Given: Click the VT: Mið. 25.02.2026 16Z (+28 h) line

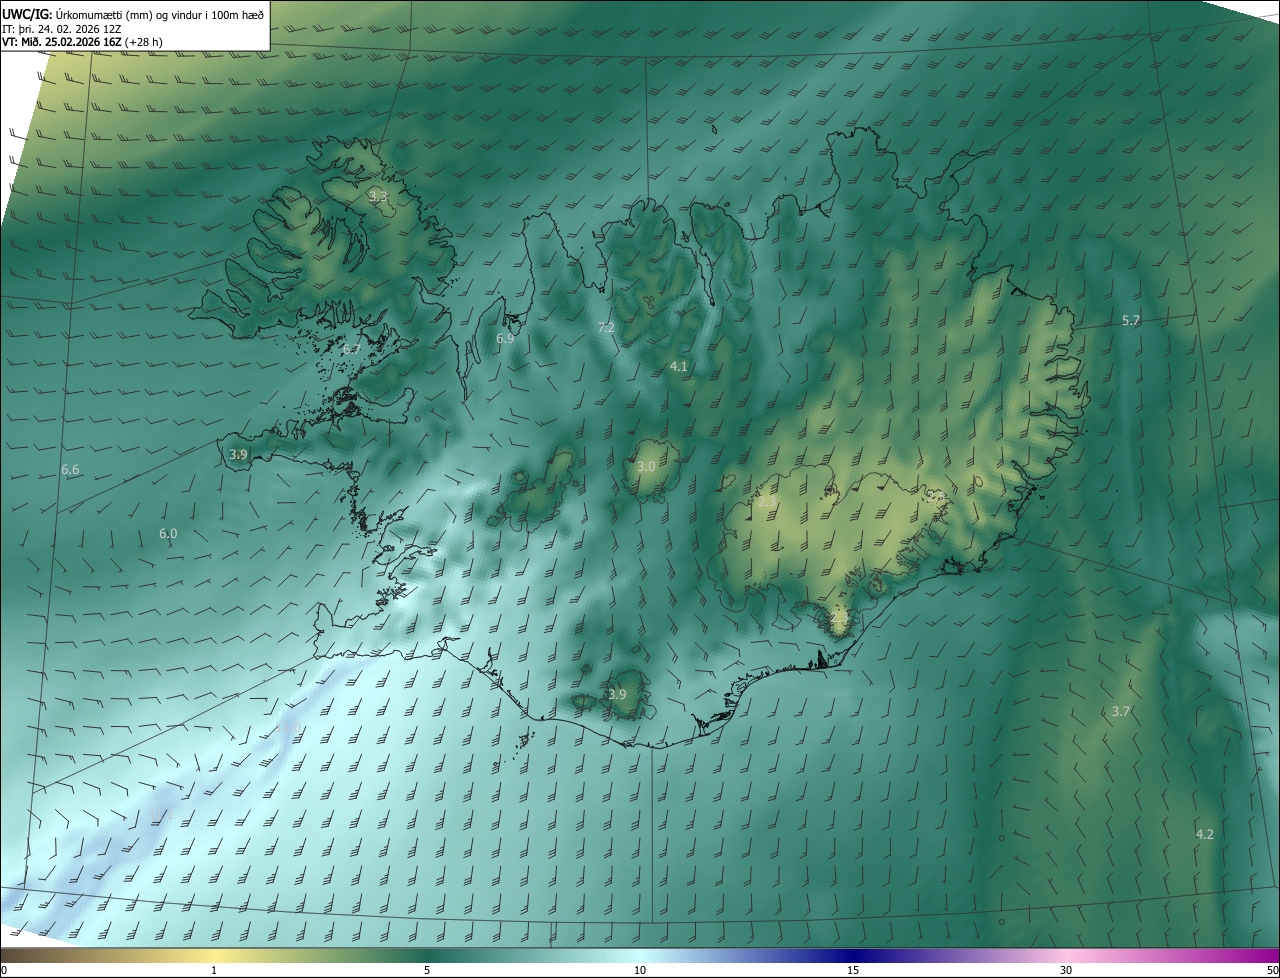Looking at the screenshot, I should point(82,42).
